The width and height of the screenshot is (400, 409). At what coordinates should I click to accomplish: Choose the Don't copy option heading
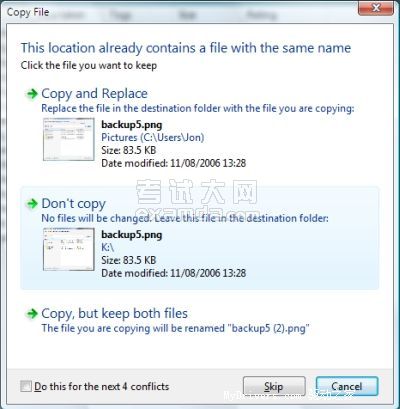click(x=74, y=203)
